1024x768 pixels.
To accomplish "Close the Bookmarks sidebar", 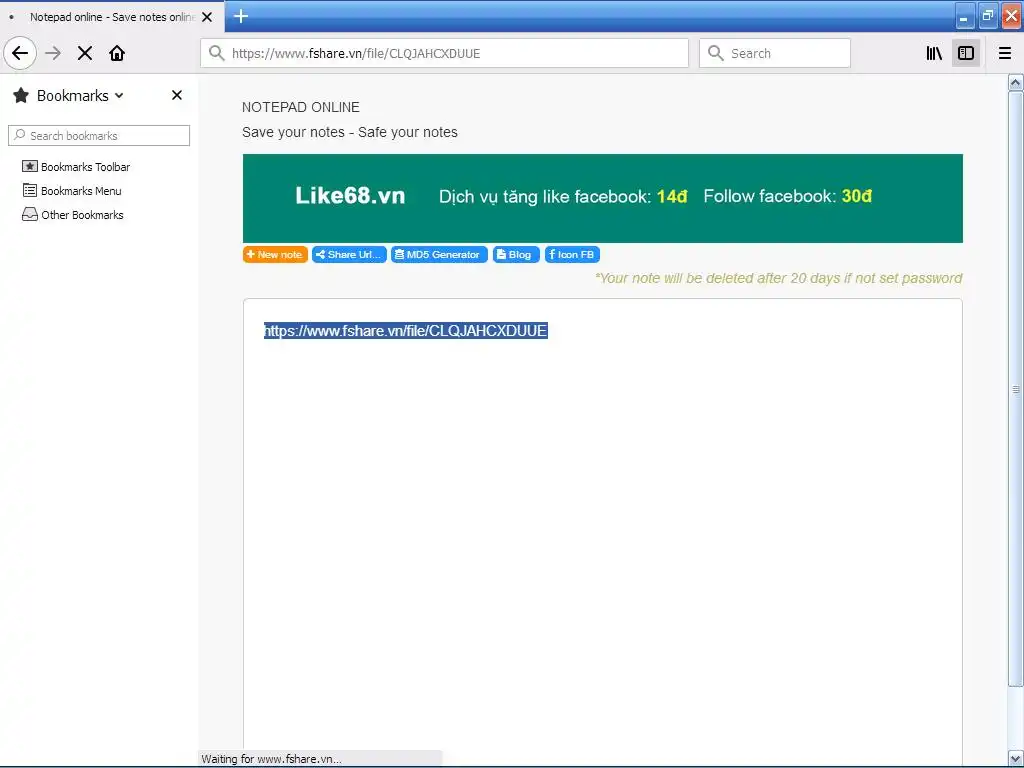I will 176,95.
